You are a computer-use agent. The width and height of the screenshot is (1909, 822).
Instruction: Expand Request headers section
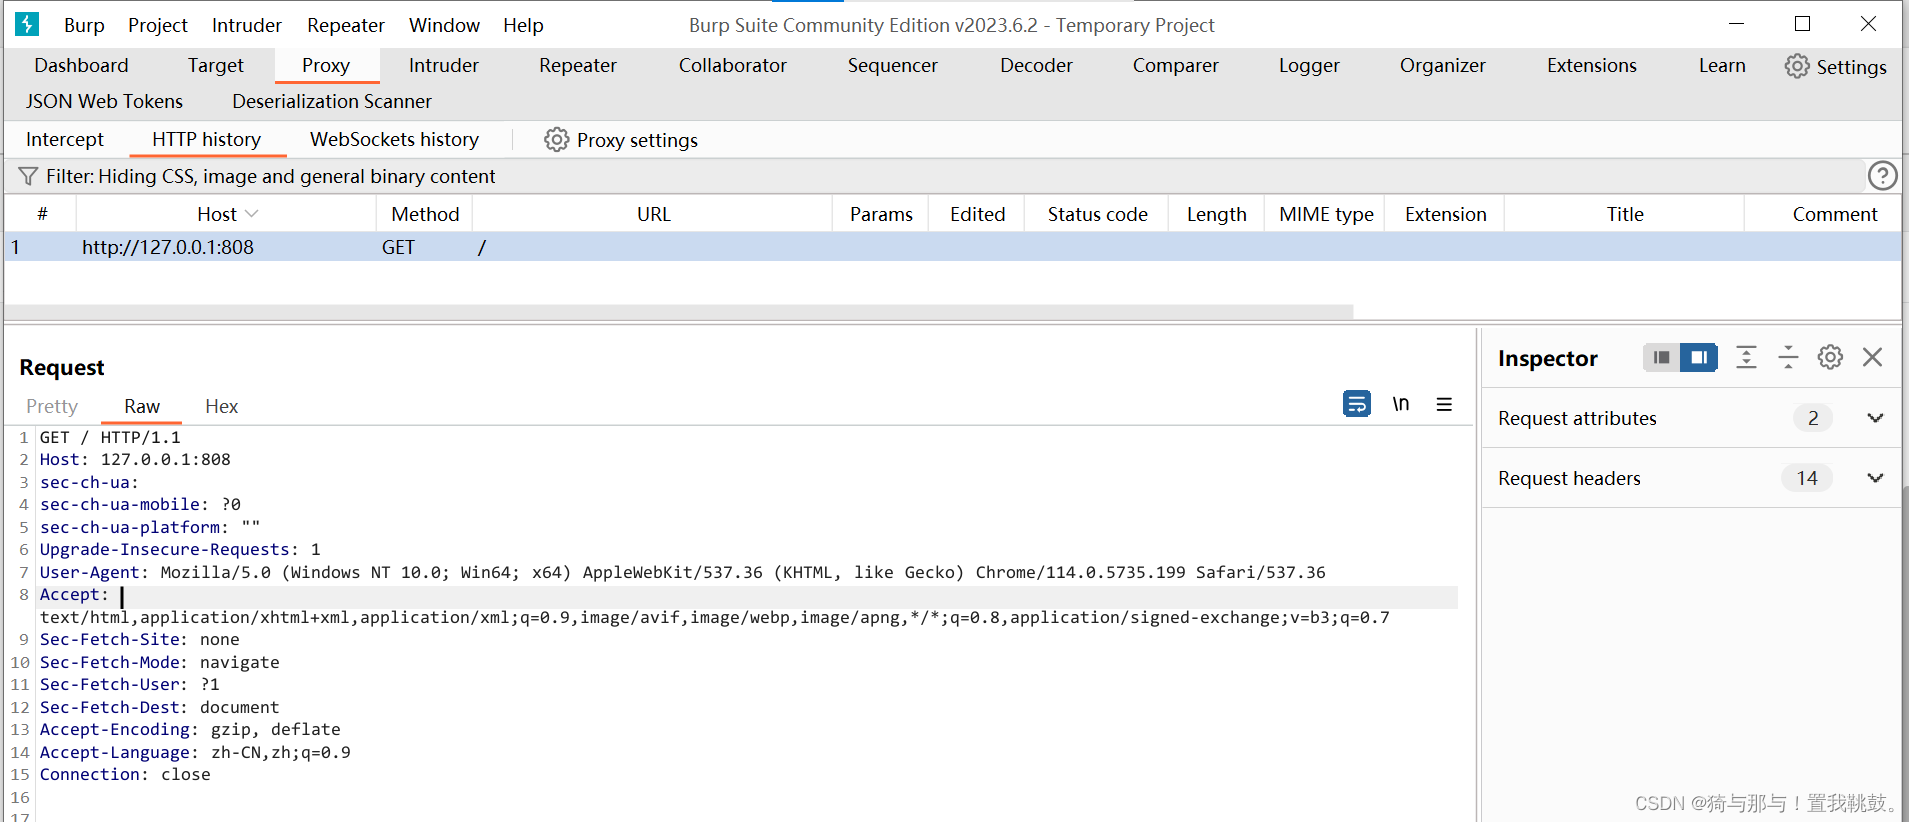[1875, 478]
